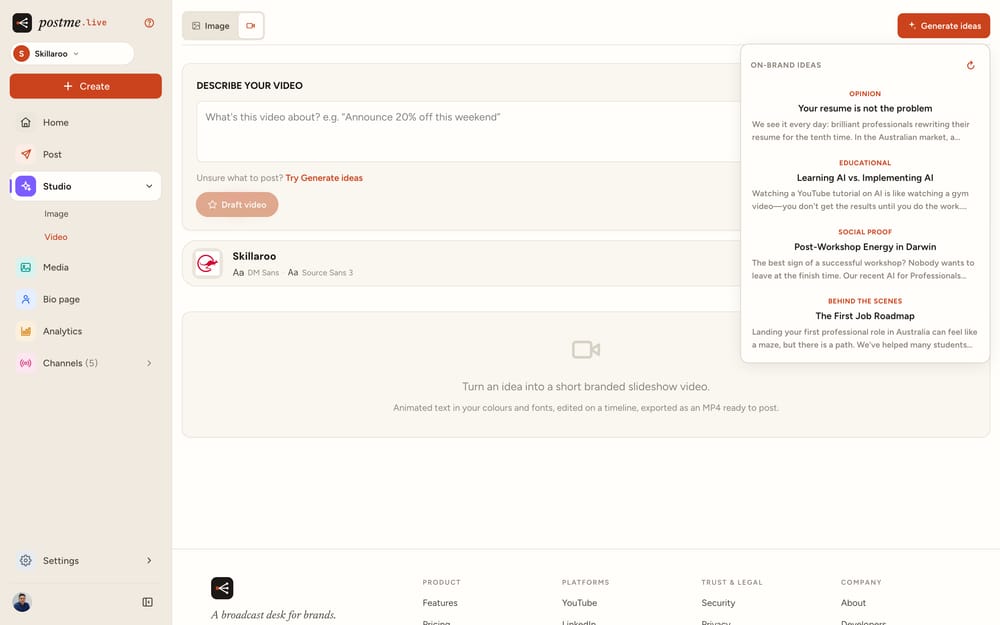The height and width of the screenshot is (625, 1000).
Task: Switch to video mode toggle
Action: pyautogui.click(x=251, y=26)
